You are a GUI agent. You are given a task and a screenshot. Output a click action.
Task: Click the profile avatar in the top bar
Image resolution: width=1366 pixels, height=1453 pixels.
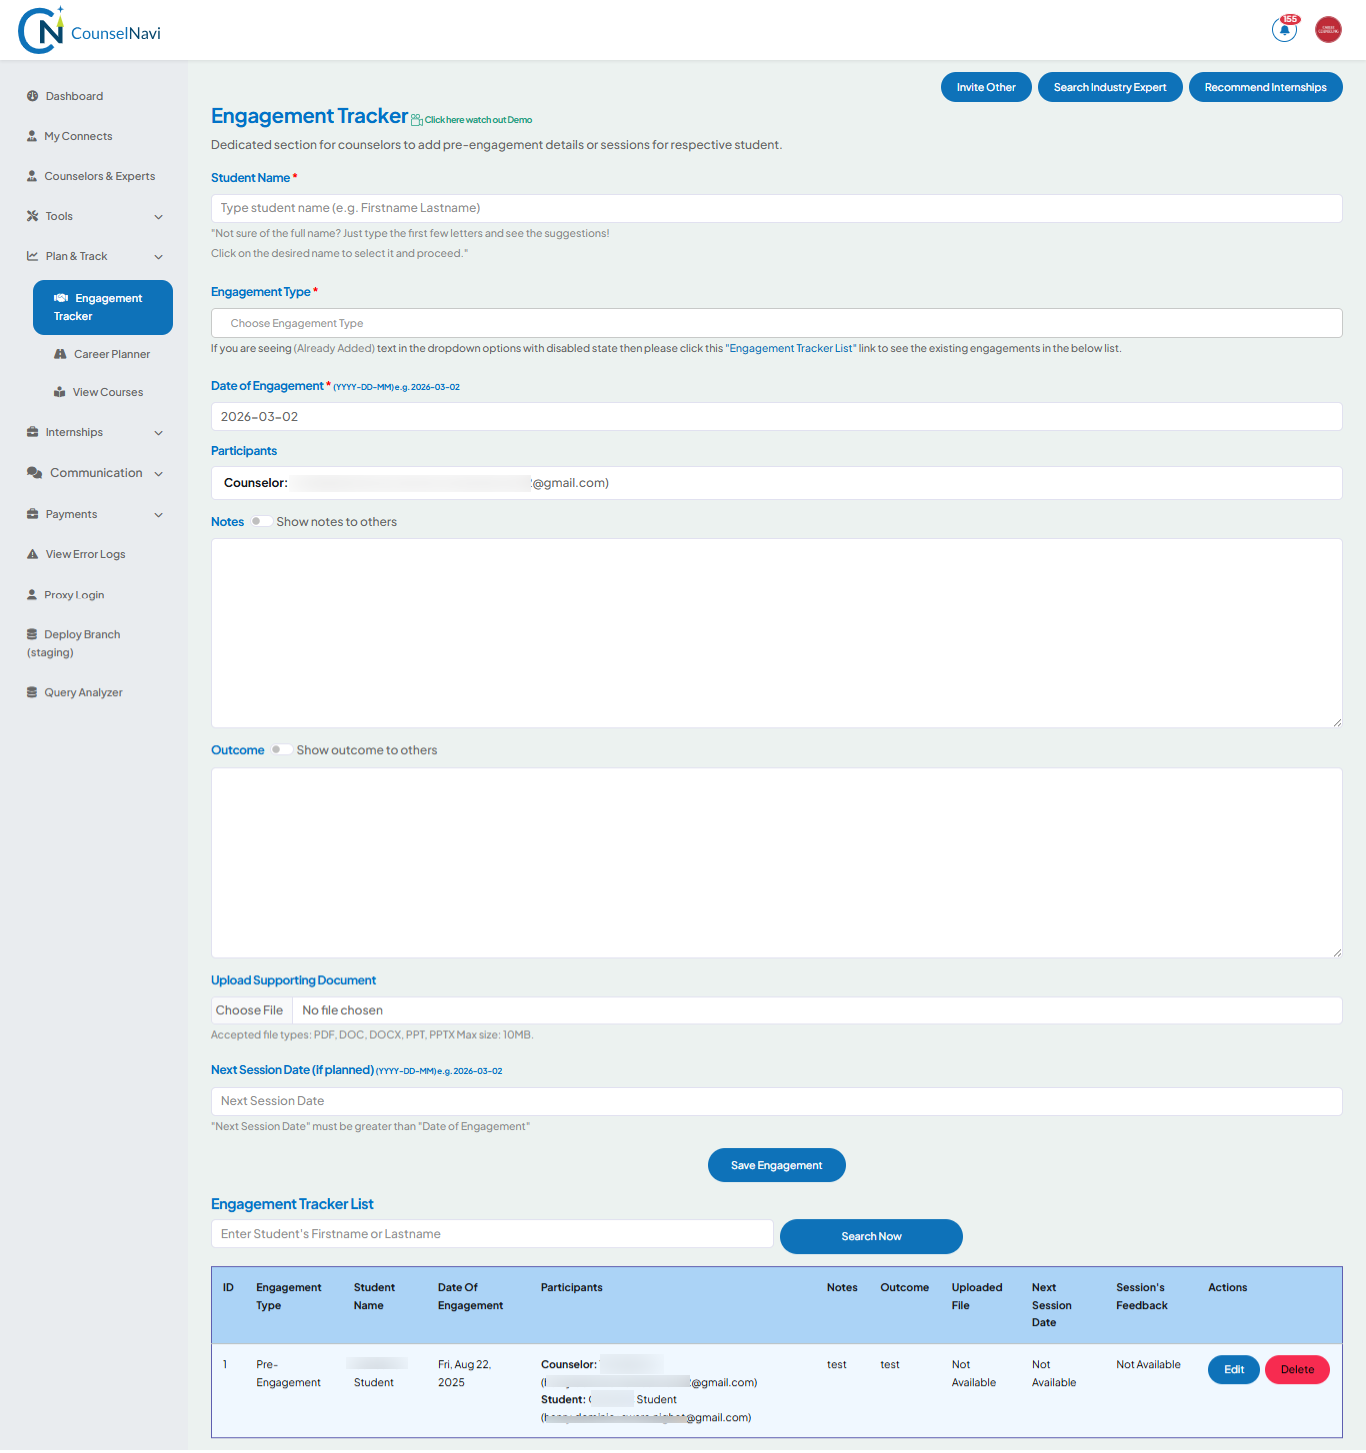coord(1328,29)
